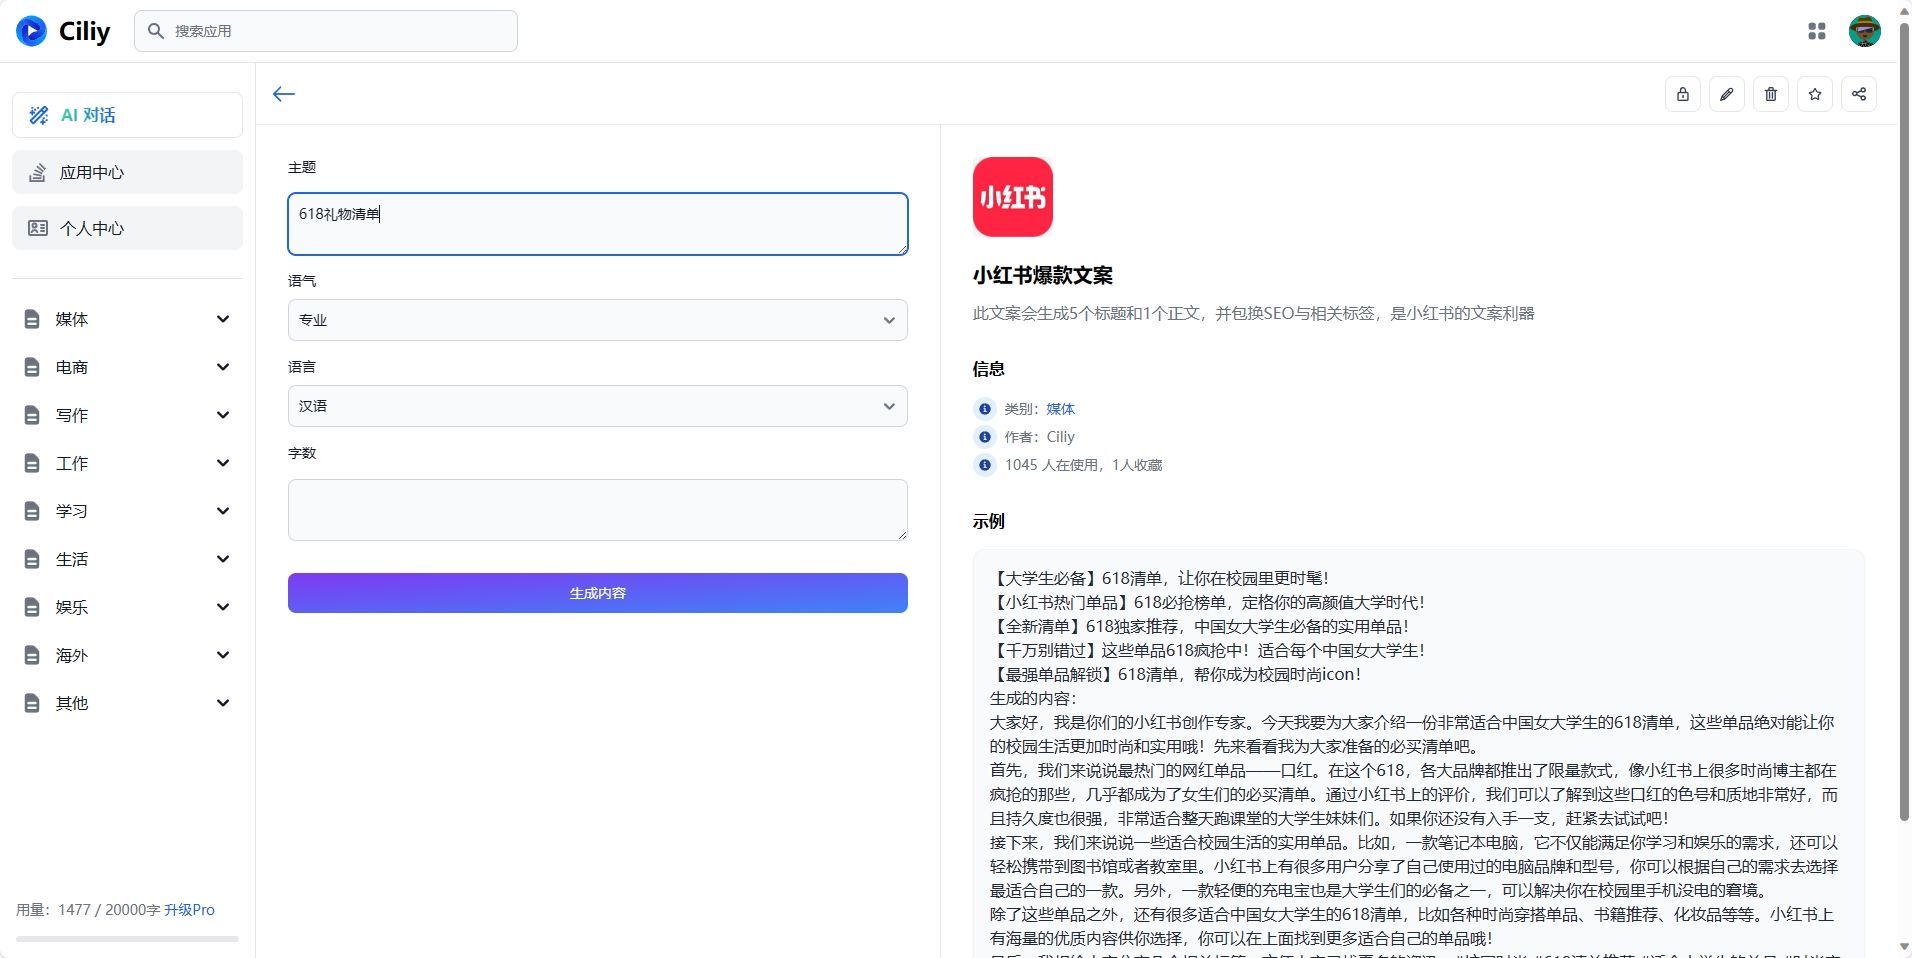Open the 个人中心 menu item

pos(127,228)
